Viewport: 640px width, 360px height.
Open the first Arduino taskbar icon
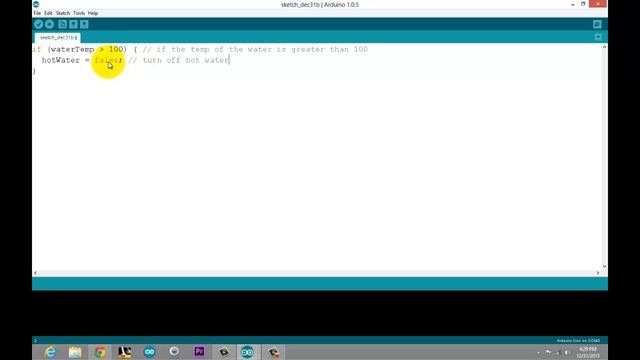(x=150, y=352)
